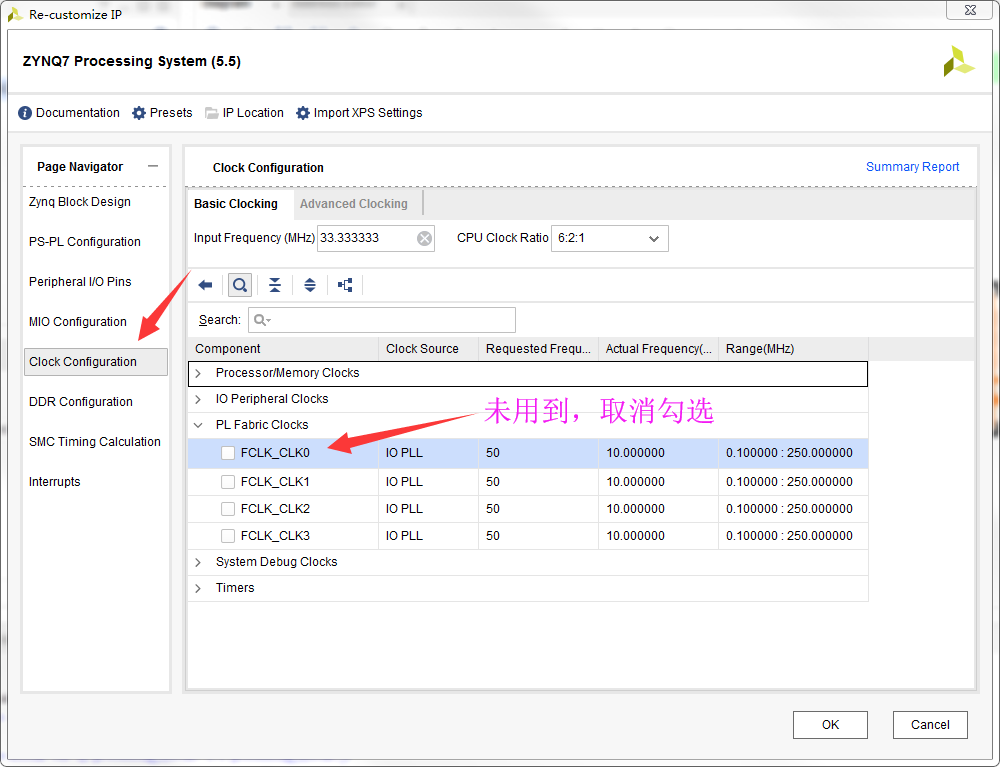Screen dimensions: 1000x767
Task: Open MIO Configuration page
Action: pos(78,322)
